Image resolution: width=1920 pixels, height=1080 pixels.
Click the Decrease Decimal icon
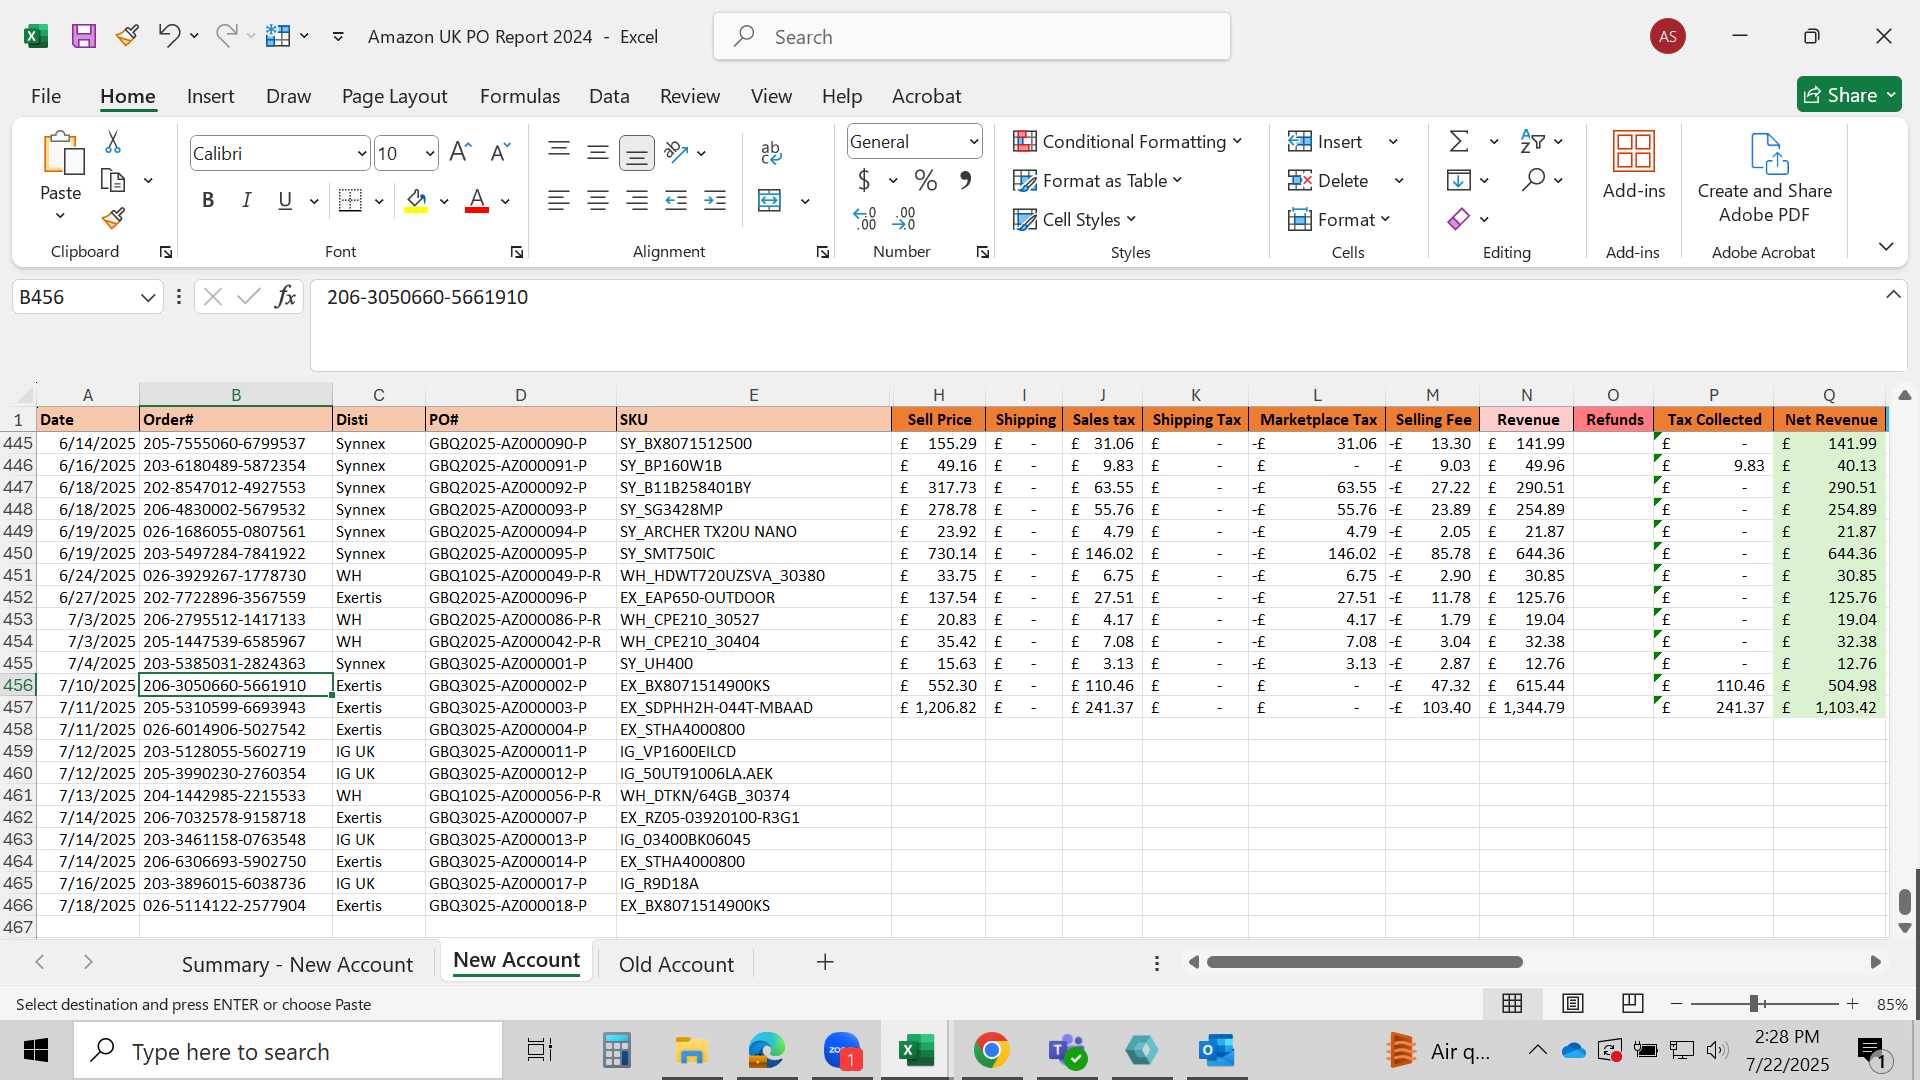(x=904, y=218)
